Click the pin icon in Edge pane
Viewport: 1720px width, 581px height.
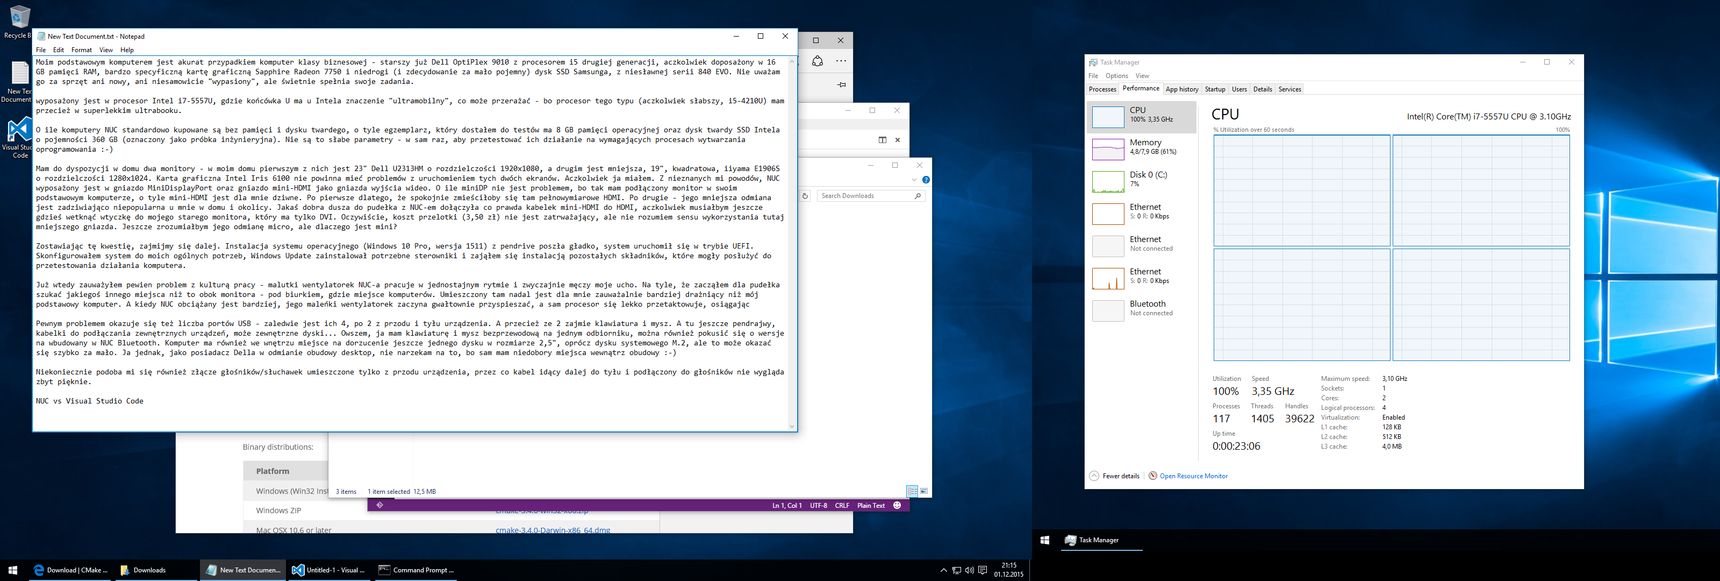(x=841, y=85)
